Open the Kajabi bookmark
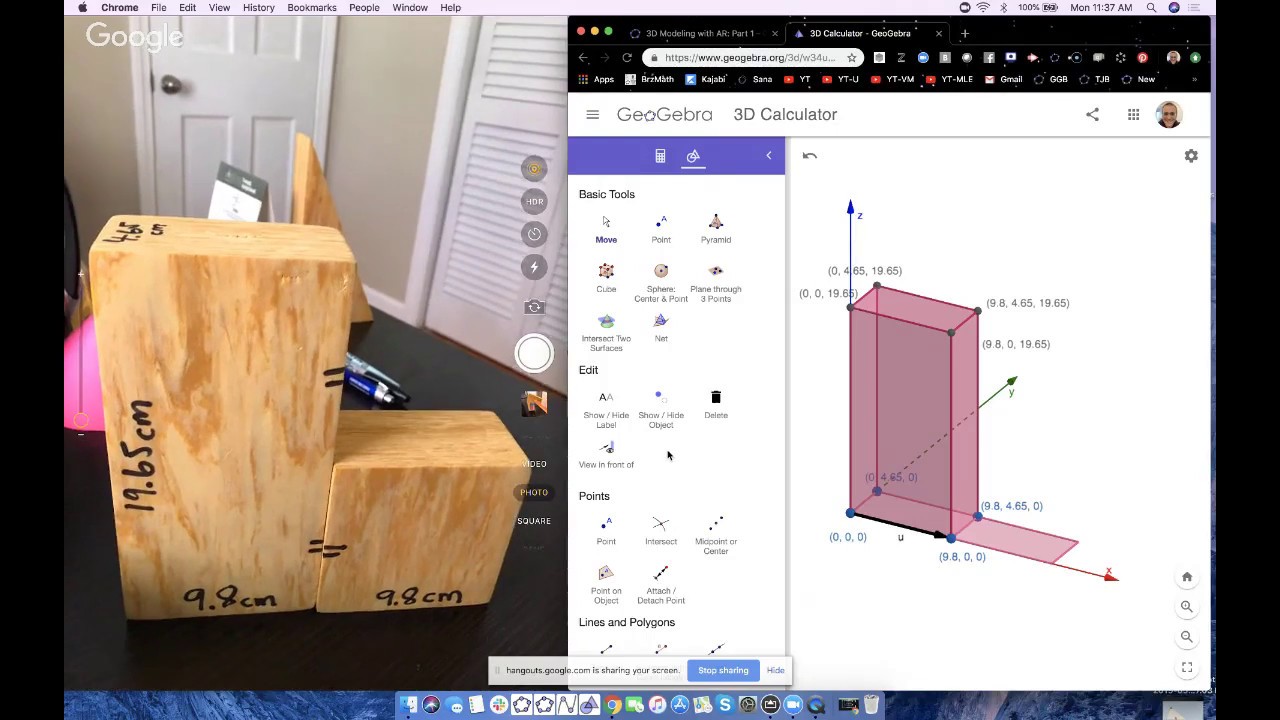Viewport: 1280px width, 720px height. click(706, 79)
